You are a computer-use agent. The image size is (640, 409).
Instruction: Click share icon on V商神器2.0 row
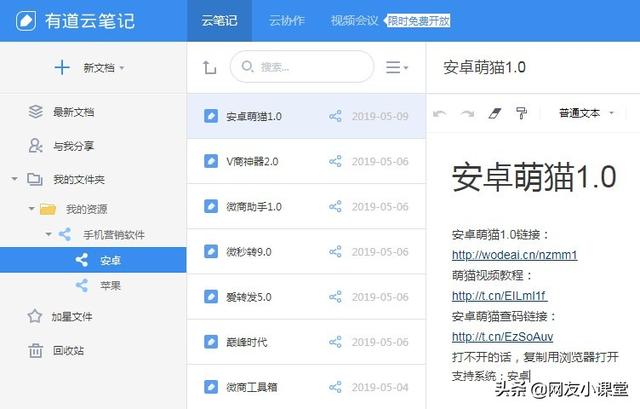[x=335, y=162]
